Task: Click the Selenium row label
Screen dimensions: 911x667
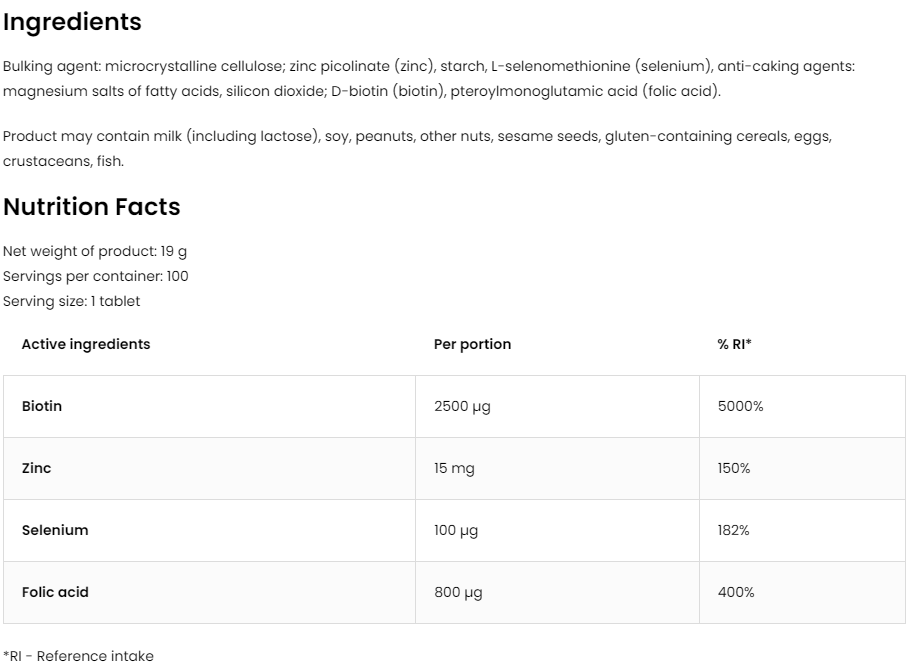Action: [x=55, y=530]
